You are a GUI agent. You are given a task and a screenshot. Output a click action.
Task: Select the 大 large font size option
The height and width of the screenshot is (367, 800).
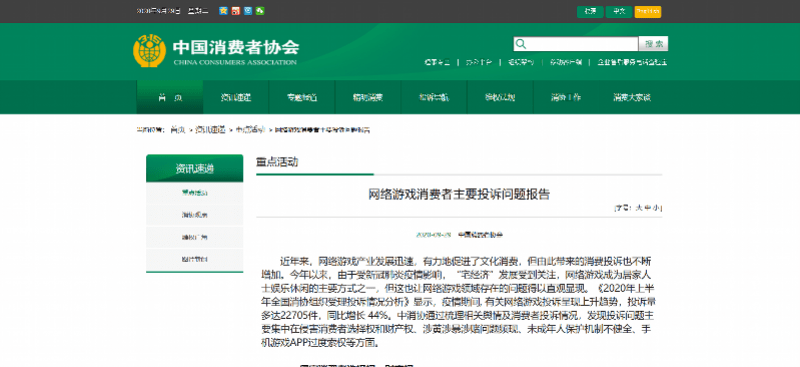coord(638,208)
